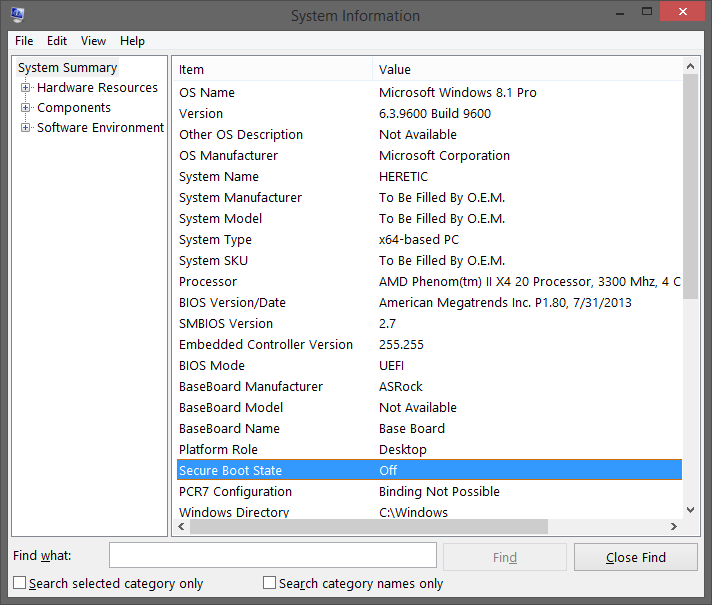Select the OS Name row

tap(429, 93)
